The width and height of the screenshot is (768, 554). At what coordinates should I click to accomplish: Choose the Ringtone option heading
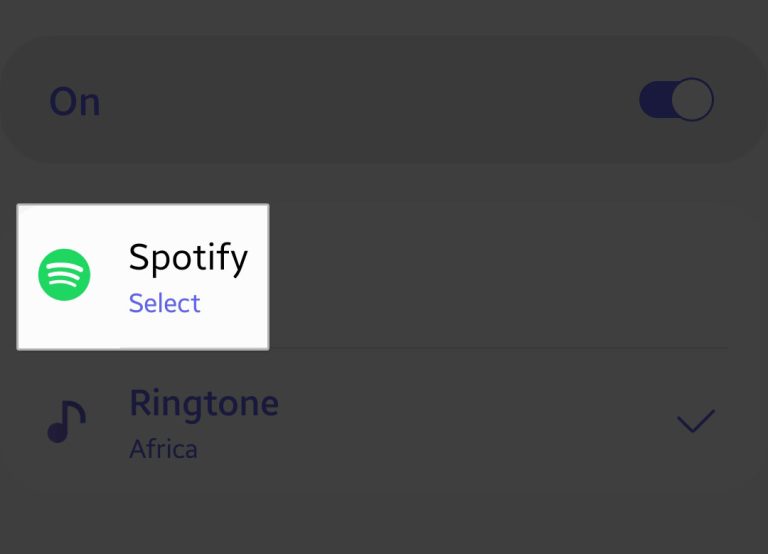point(204,404)
